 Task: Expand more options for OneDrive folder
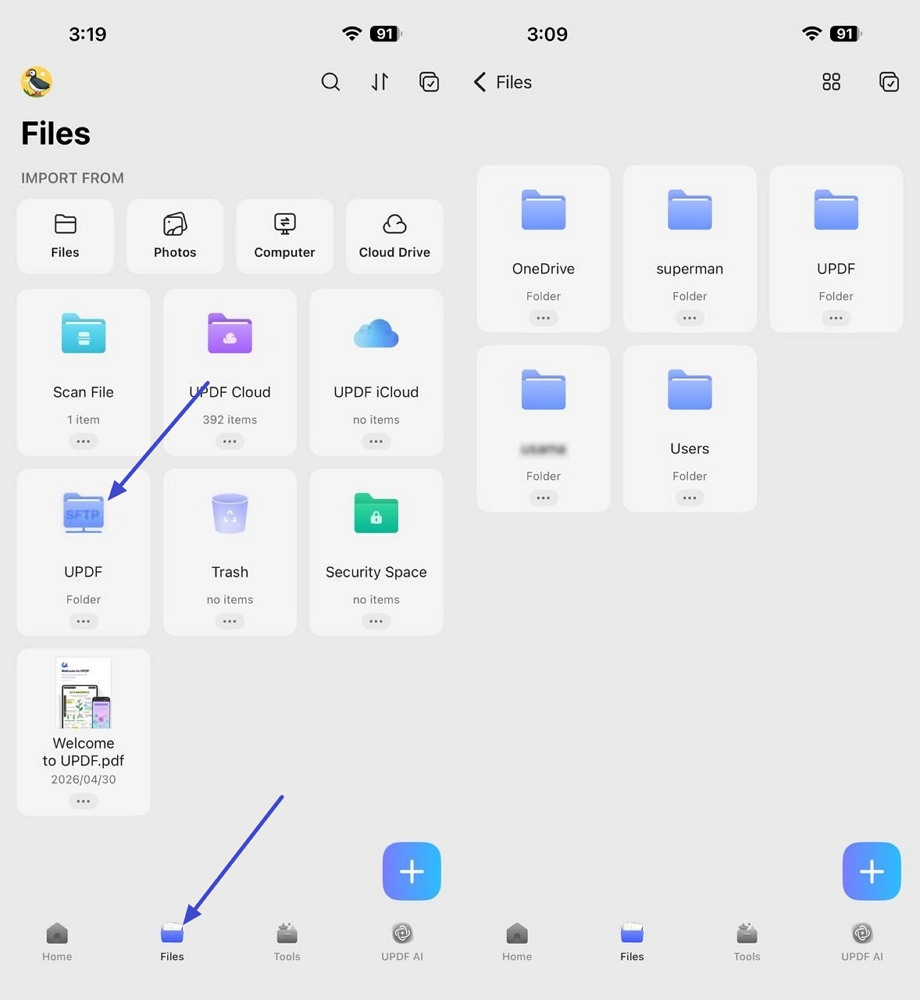543,318
